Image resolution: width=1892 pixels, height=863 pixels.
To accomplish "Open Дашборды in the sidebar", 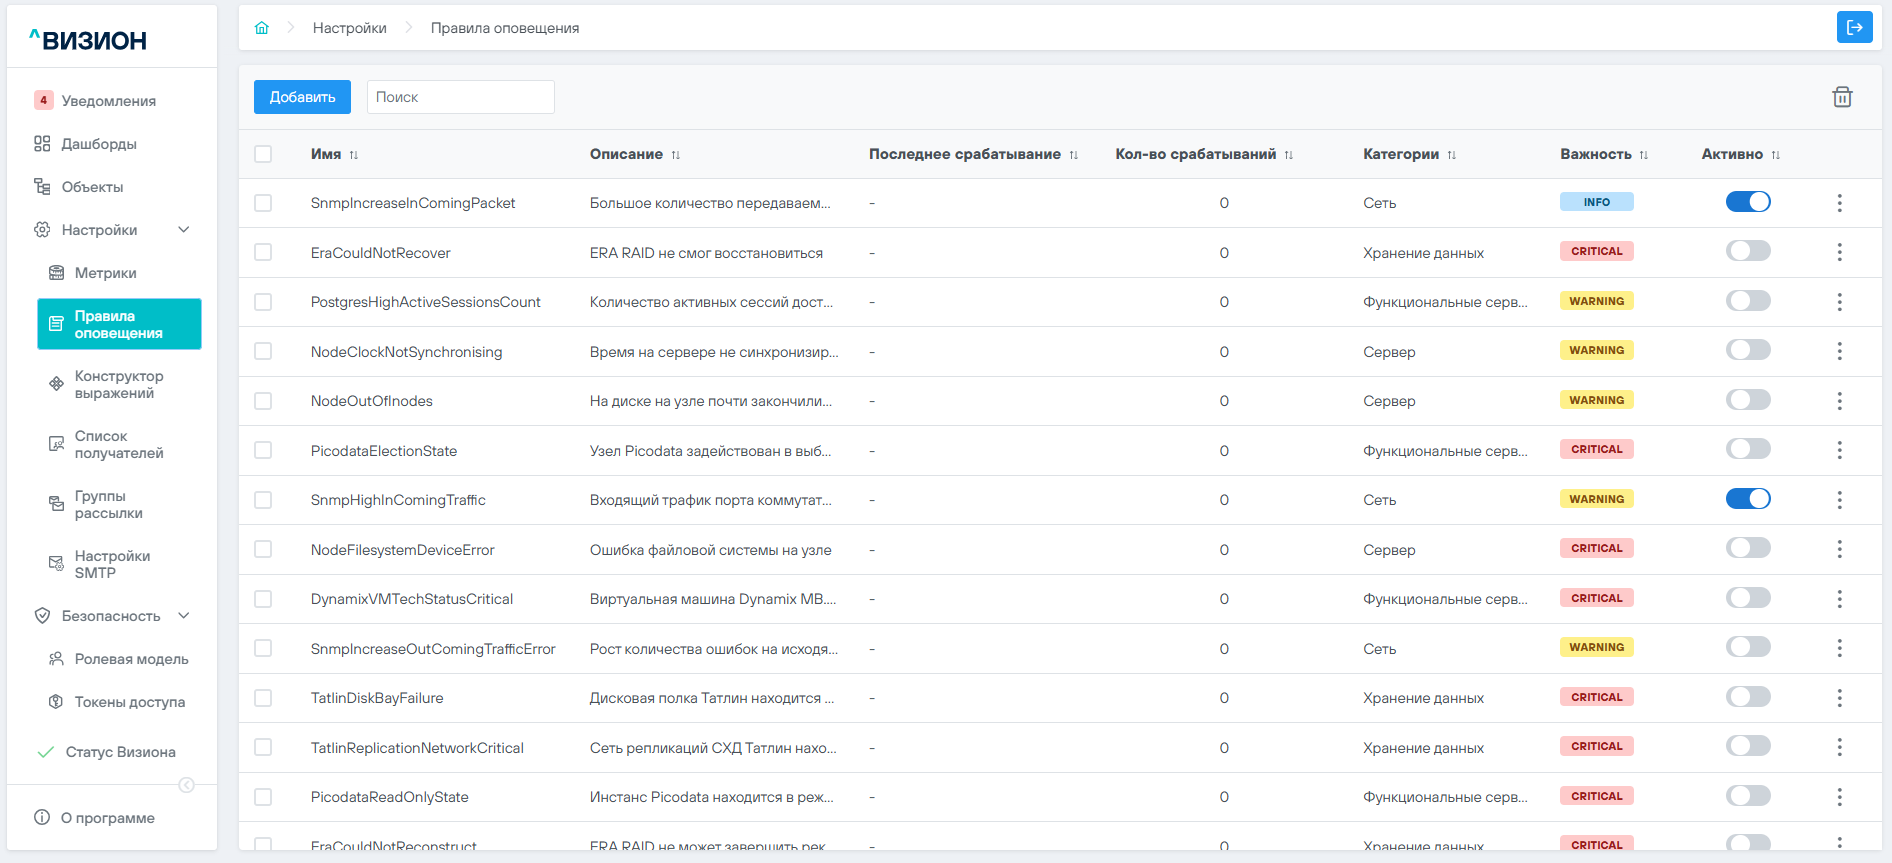I will pyautogui.click(x=99, y=144).
